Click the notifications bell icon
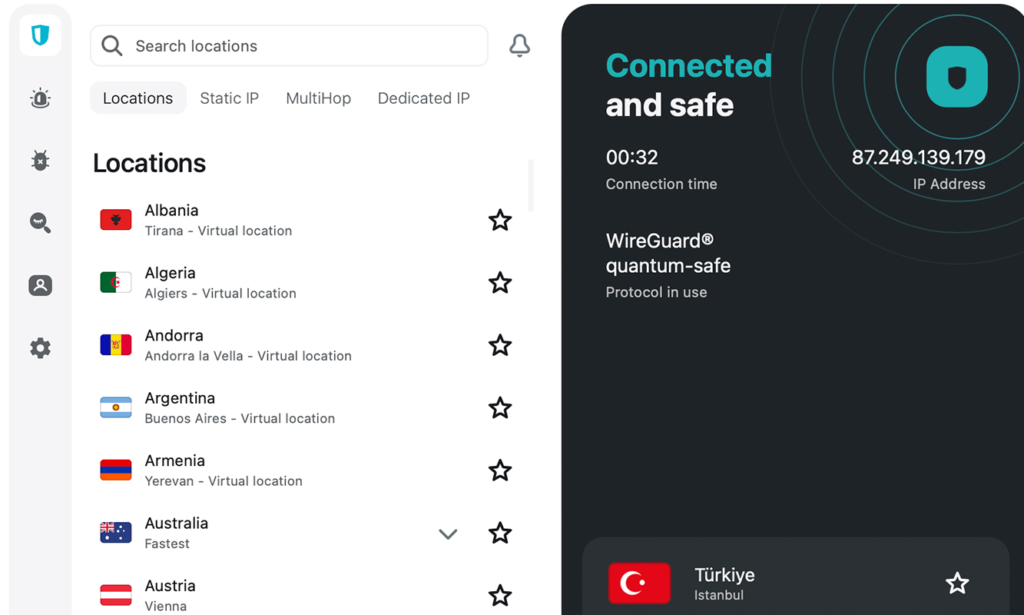This screenshot has height=615, width=1024. 520,46
